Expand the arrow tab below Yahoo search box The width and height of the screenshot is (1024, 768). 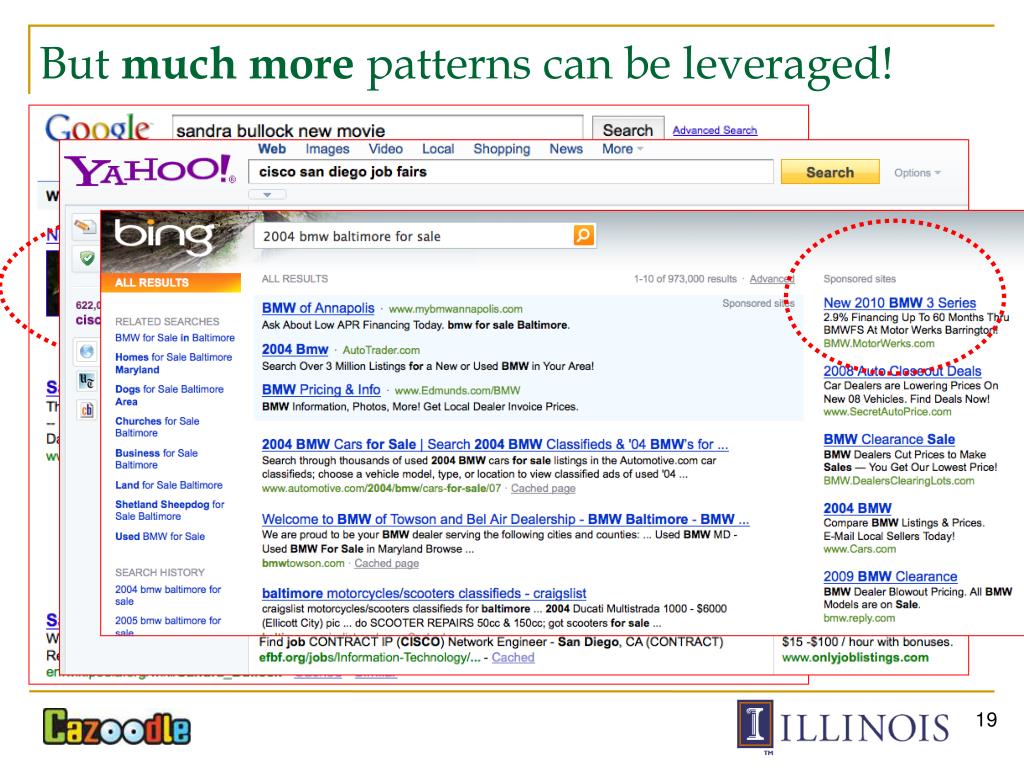pyautogui.click(x=266, y=194)
